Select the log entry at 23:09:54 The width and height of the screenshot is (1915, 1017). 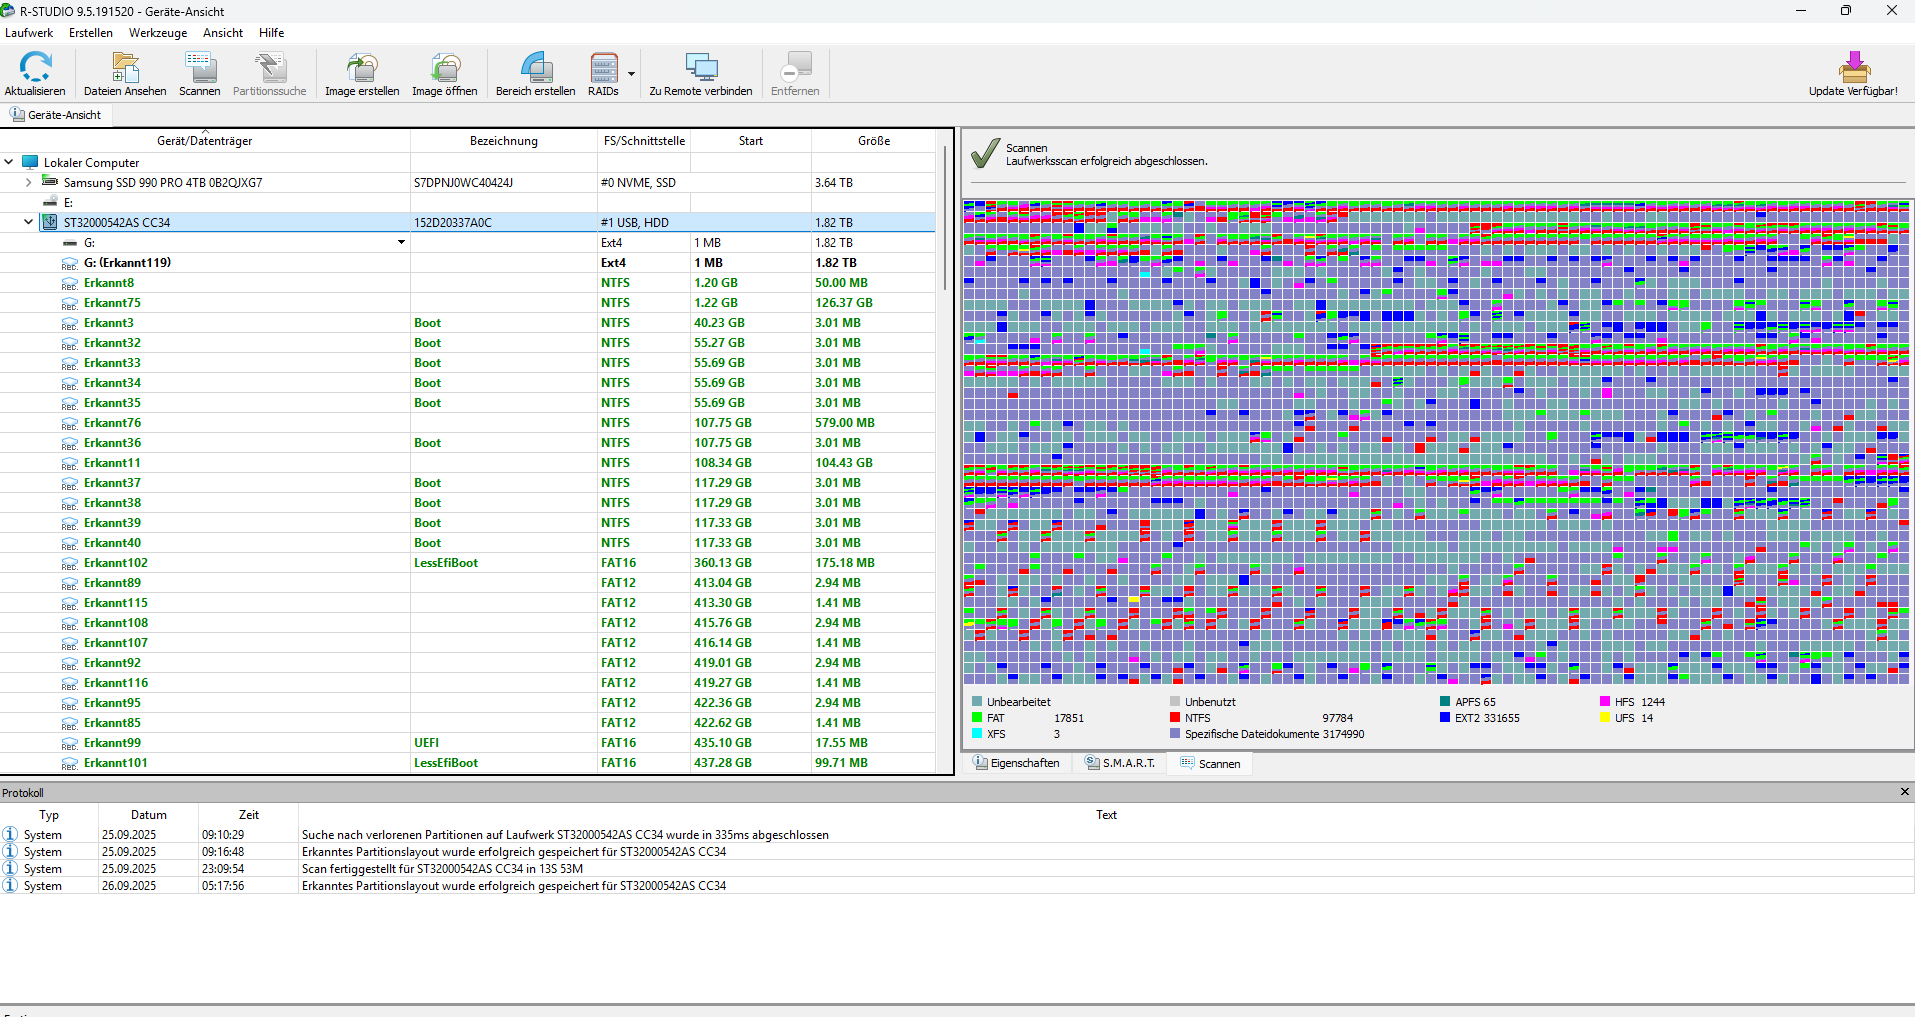click(957, 869)
